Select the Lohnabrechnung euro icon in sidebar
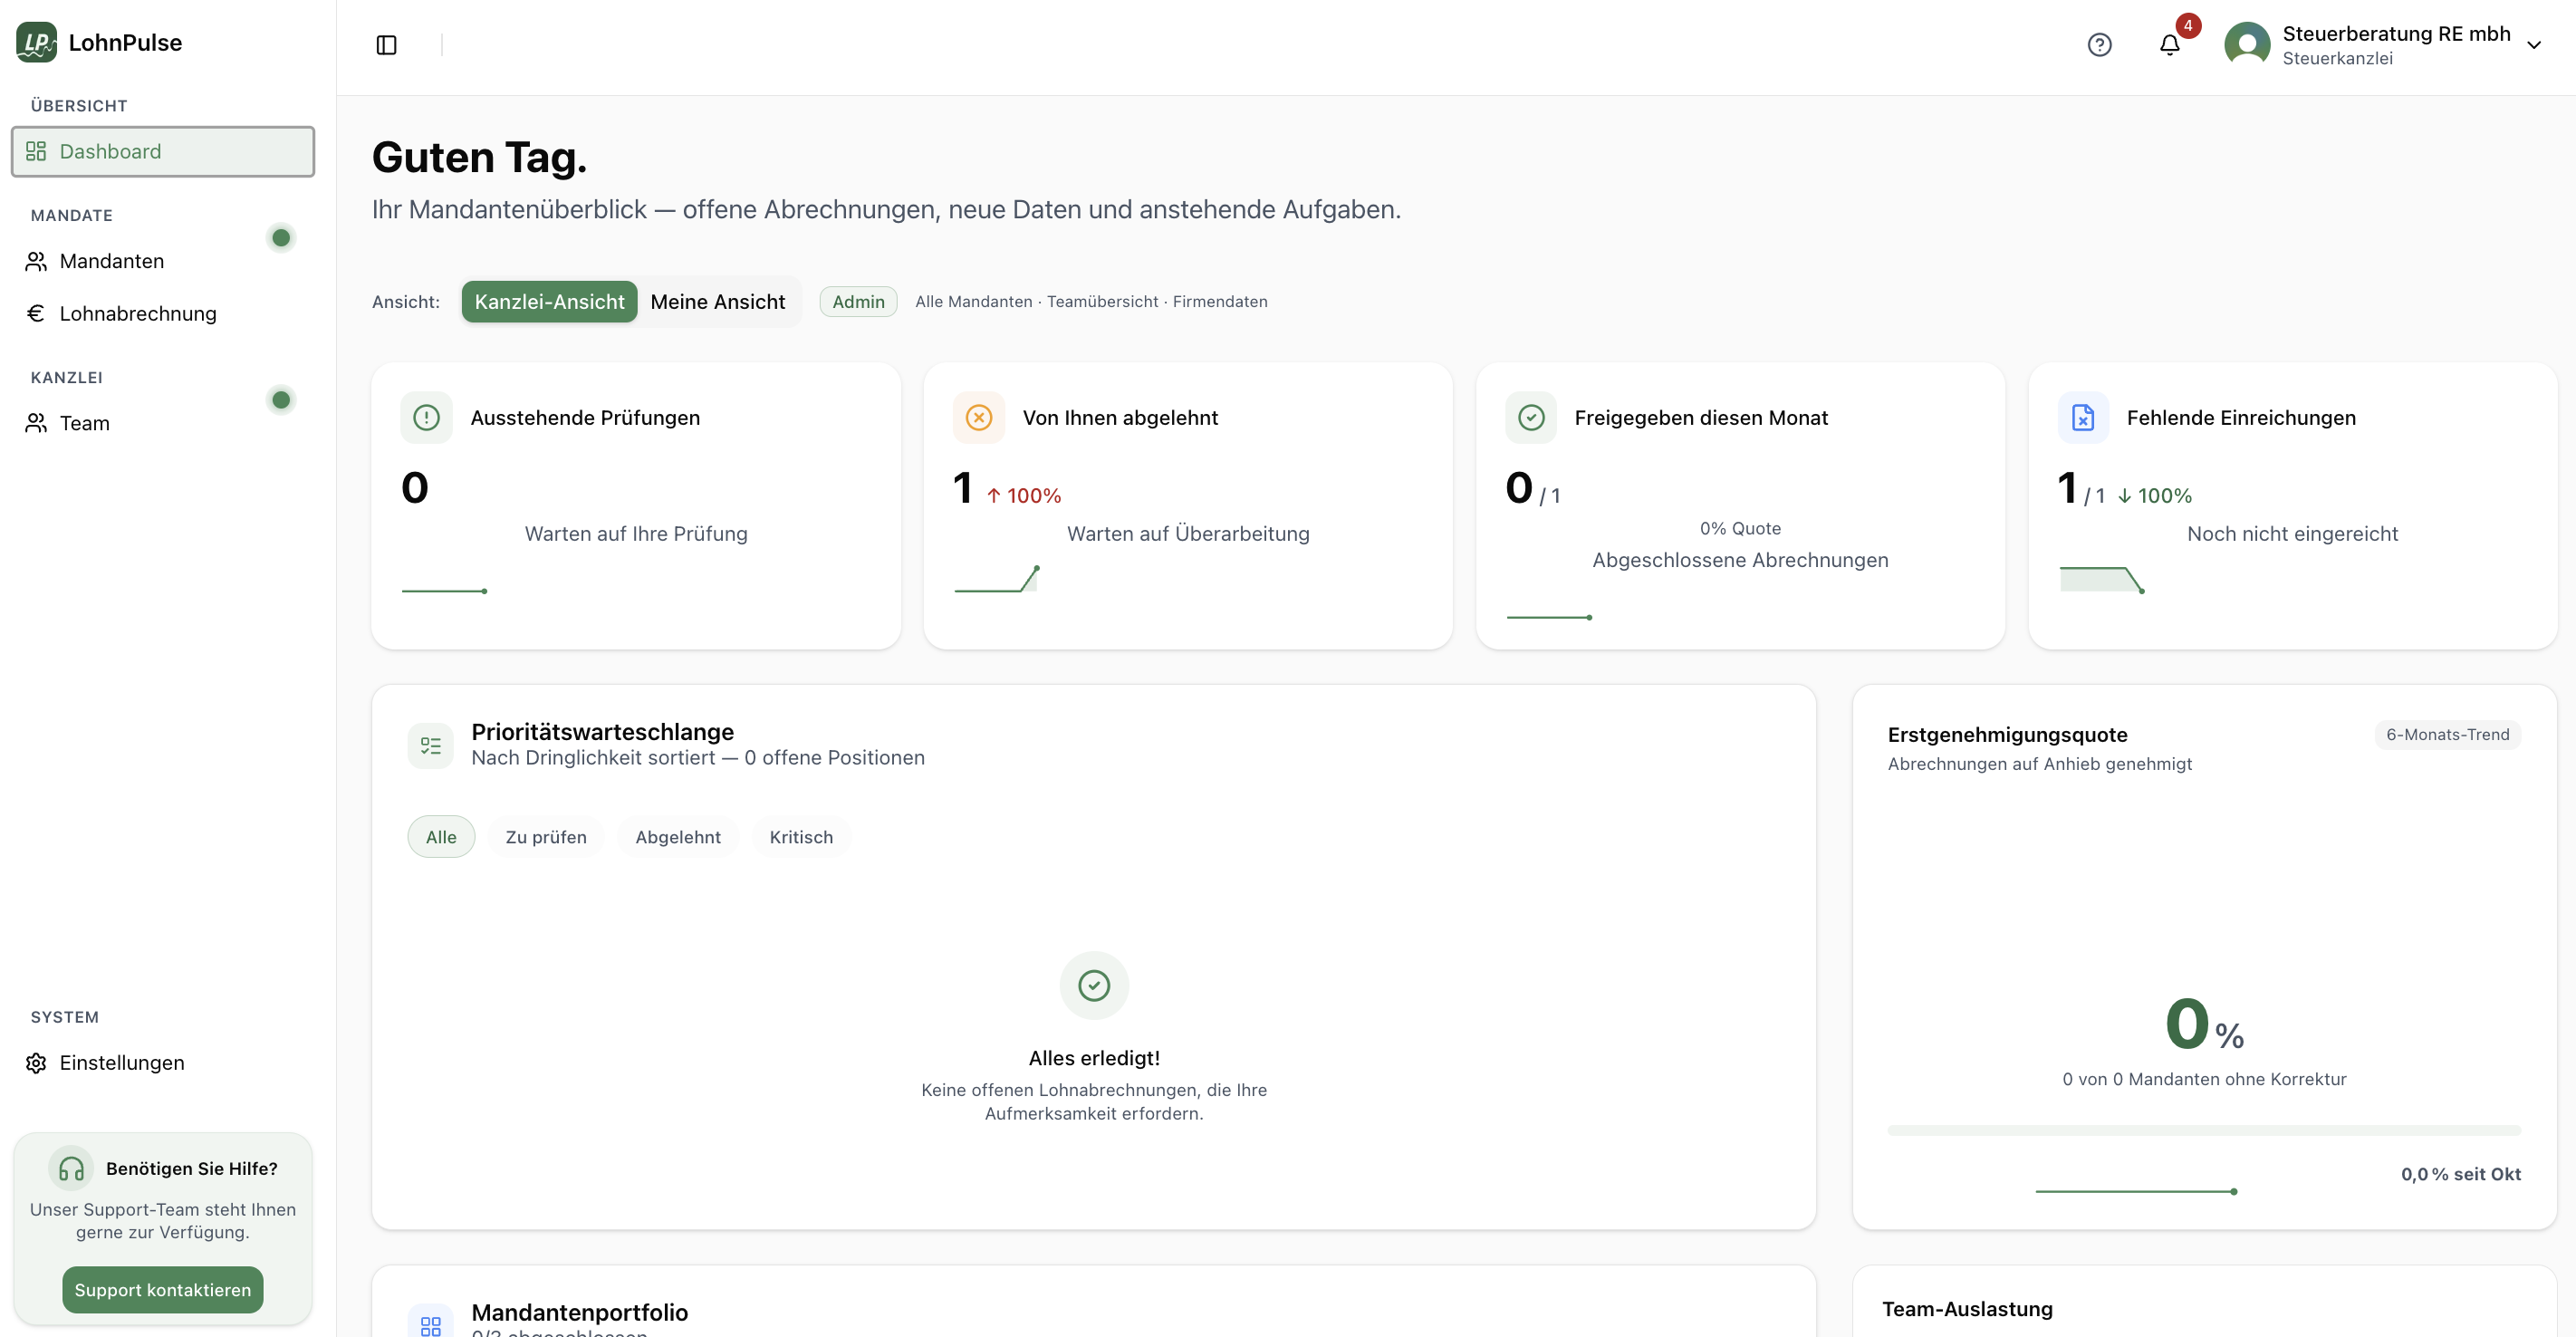The width and height of the screenshot is (2576, 1337). click(36, 313)
